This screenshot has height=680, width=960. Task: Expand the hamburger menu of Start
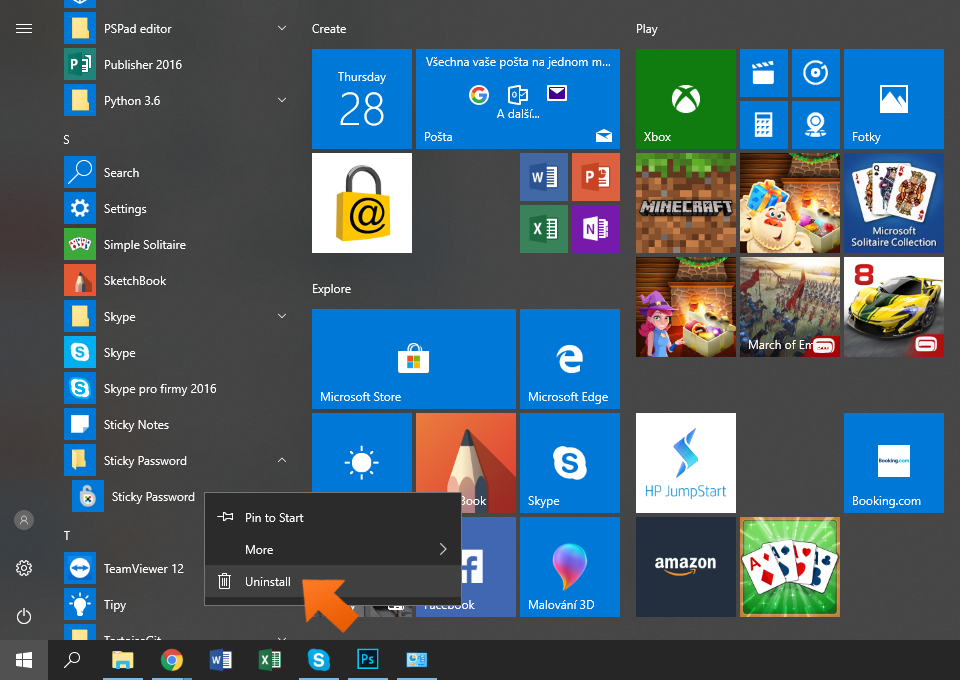coord(24,29)
